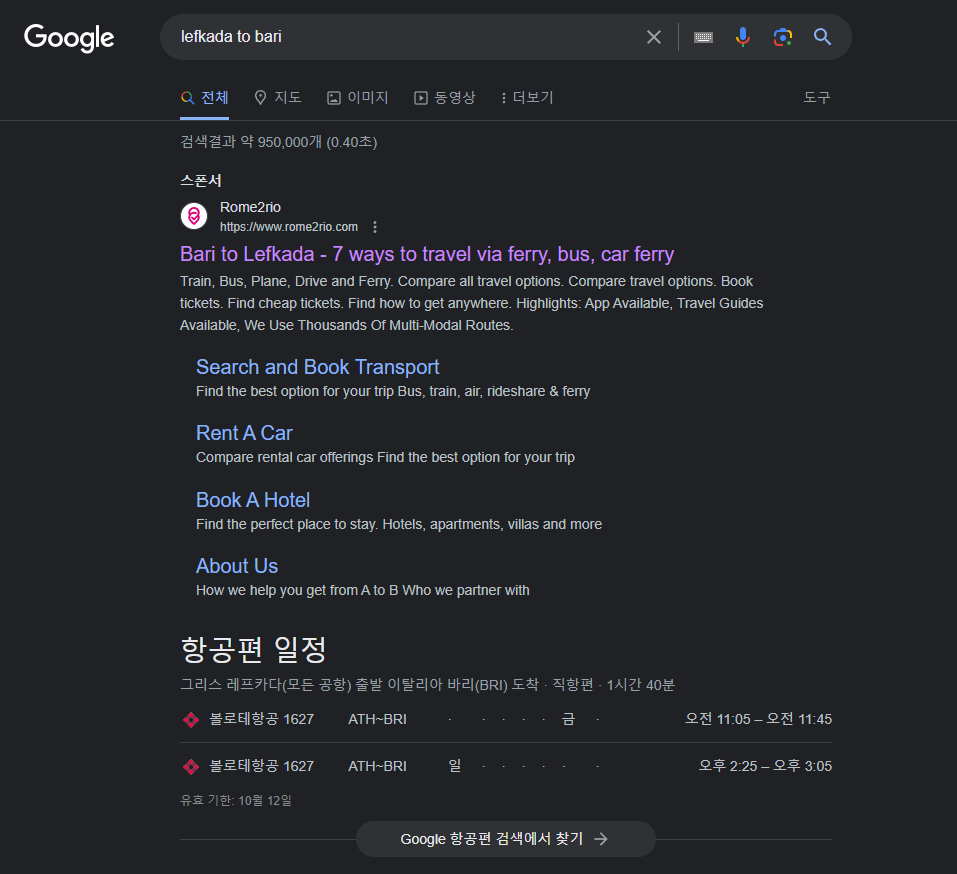Switch to the 지도 (Maps) tab

click(x=278, y=98)
